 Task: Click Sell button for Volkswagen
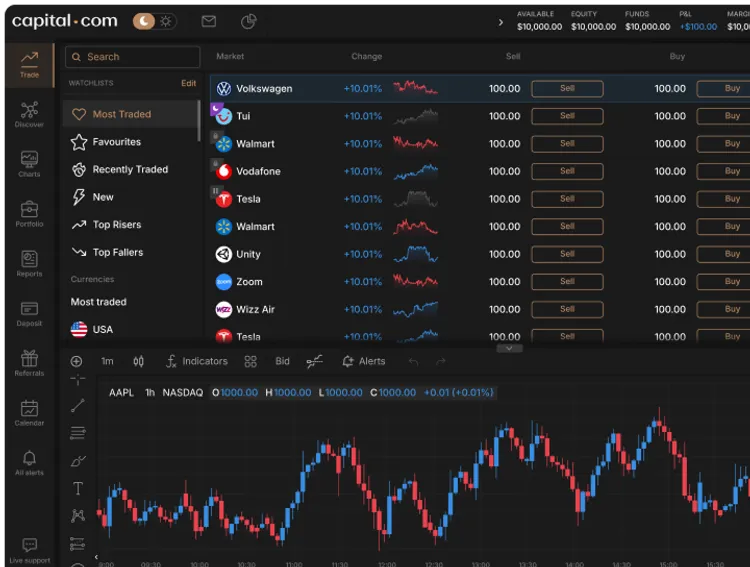567,89
